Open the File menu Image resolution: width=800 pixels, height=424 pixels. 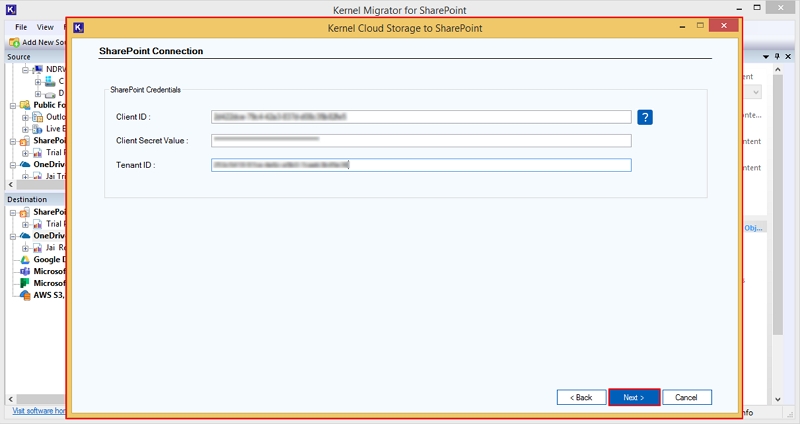21,27
